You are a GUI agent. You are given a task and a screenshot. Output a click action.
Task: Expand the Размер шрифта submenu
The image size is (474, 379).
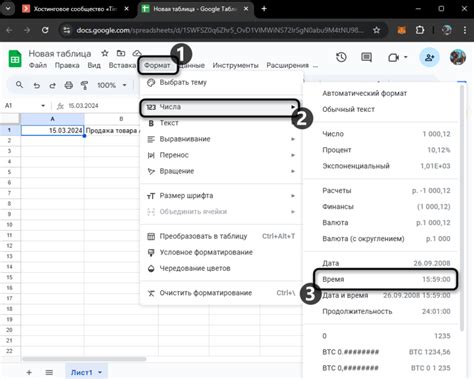point(221,196)
